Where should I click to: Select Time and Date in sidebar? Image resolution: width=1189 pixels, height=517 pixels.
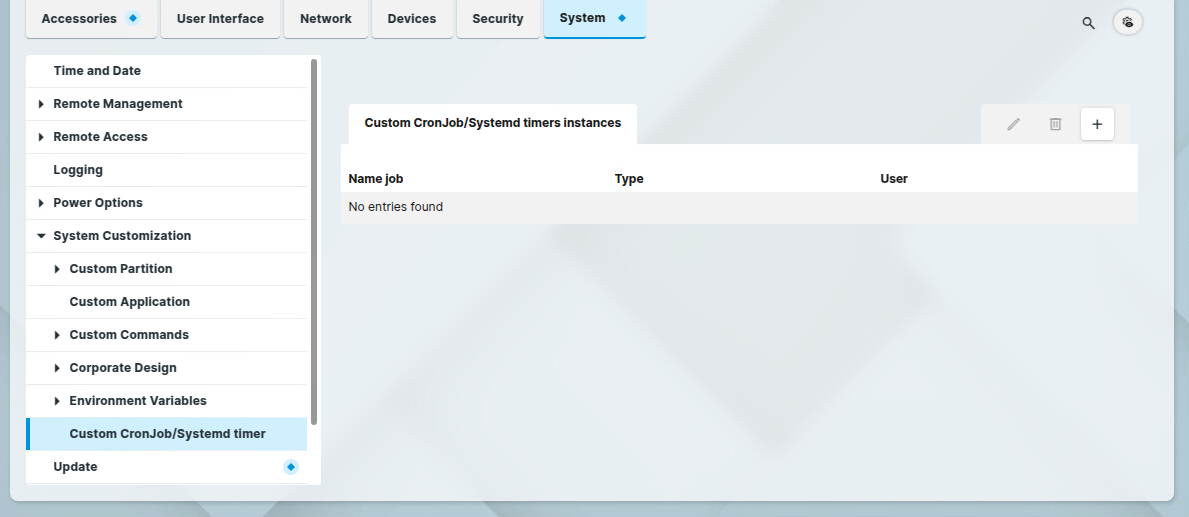(x=97, y=71)
